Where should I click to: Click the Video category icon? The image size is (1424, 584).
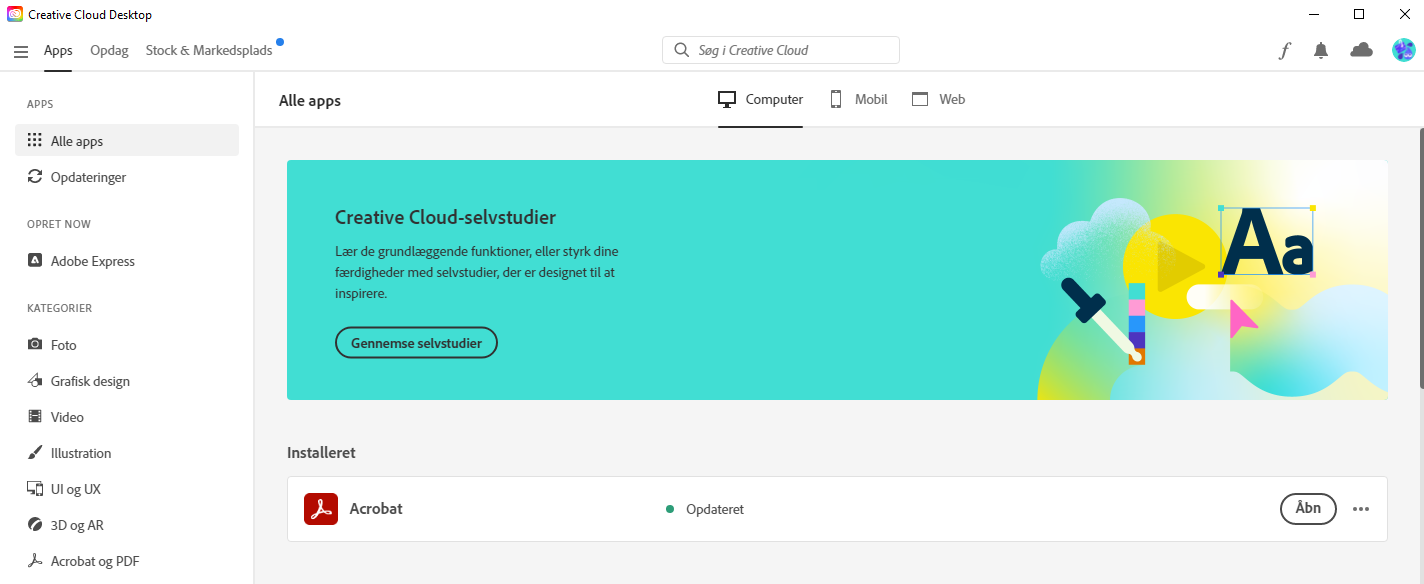click(x=35, y=417)
